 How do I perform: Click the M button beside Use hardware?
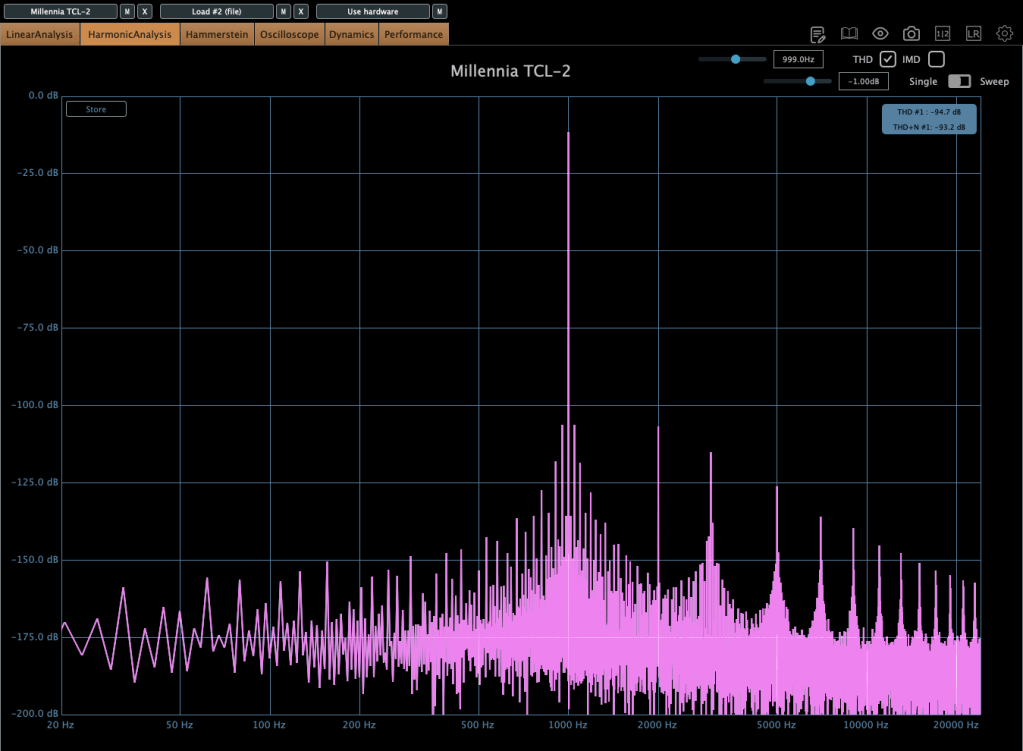click(x=440, y=11)
